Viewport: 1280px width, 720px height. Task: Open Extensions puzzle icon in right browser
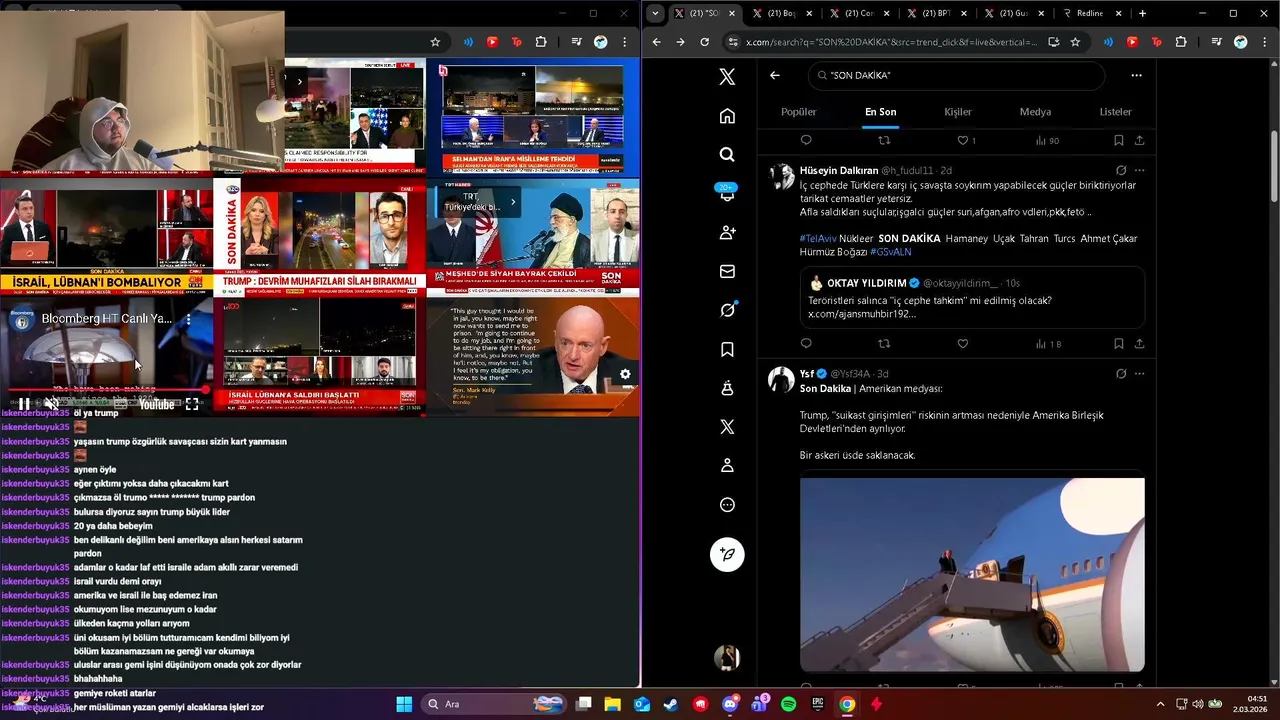click(1181, 42)
